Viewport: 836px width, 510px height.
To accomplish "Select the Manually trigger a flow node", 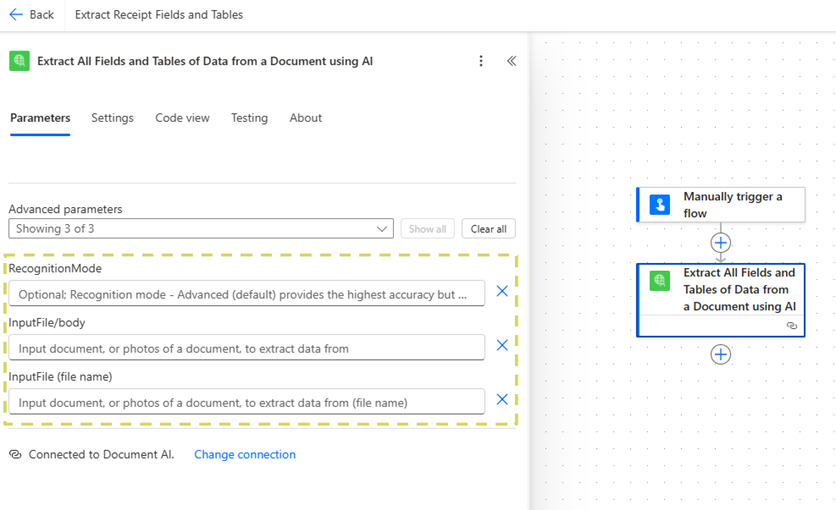I will pos(732,204).
